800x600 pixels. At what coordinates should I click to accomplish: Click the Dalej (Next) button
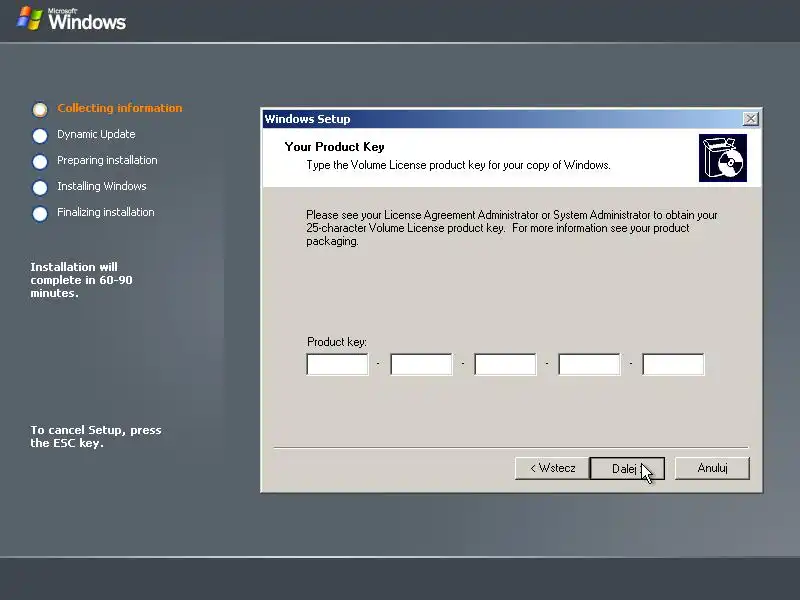pos(627,468)
